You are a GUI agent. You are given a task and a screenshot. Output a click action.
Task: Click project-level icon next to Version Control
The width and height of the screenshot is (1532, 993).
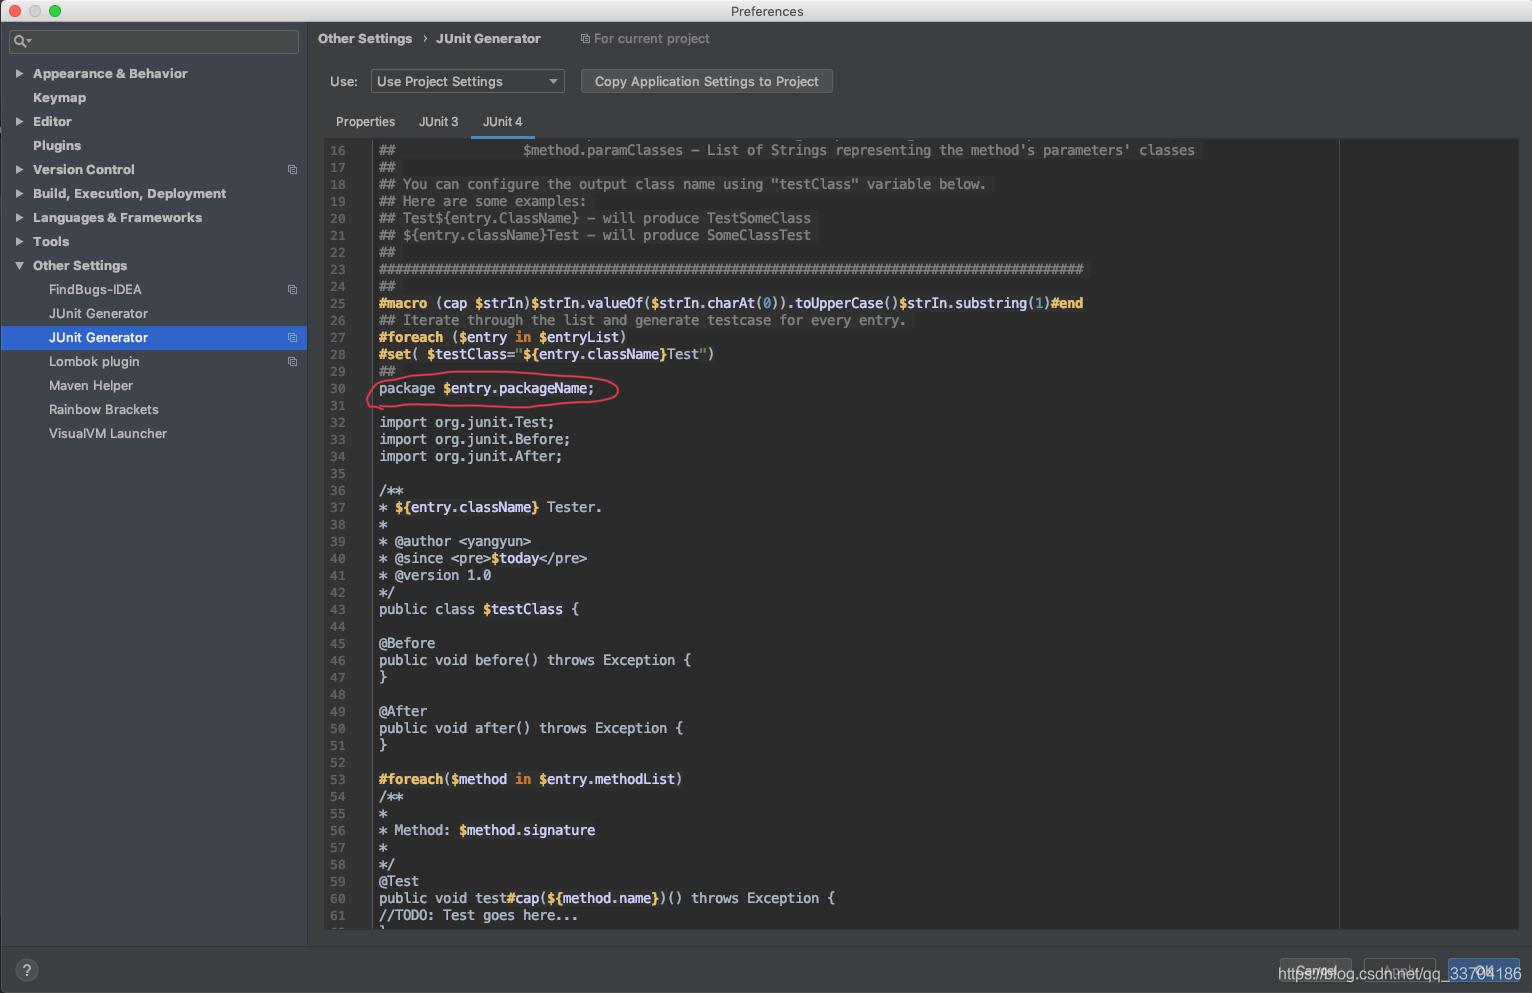[292, 170]
